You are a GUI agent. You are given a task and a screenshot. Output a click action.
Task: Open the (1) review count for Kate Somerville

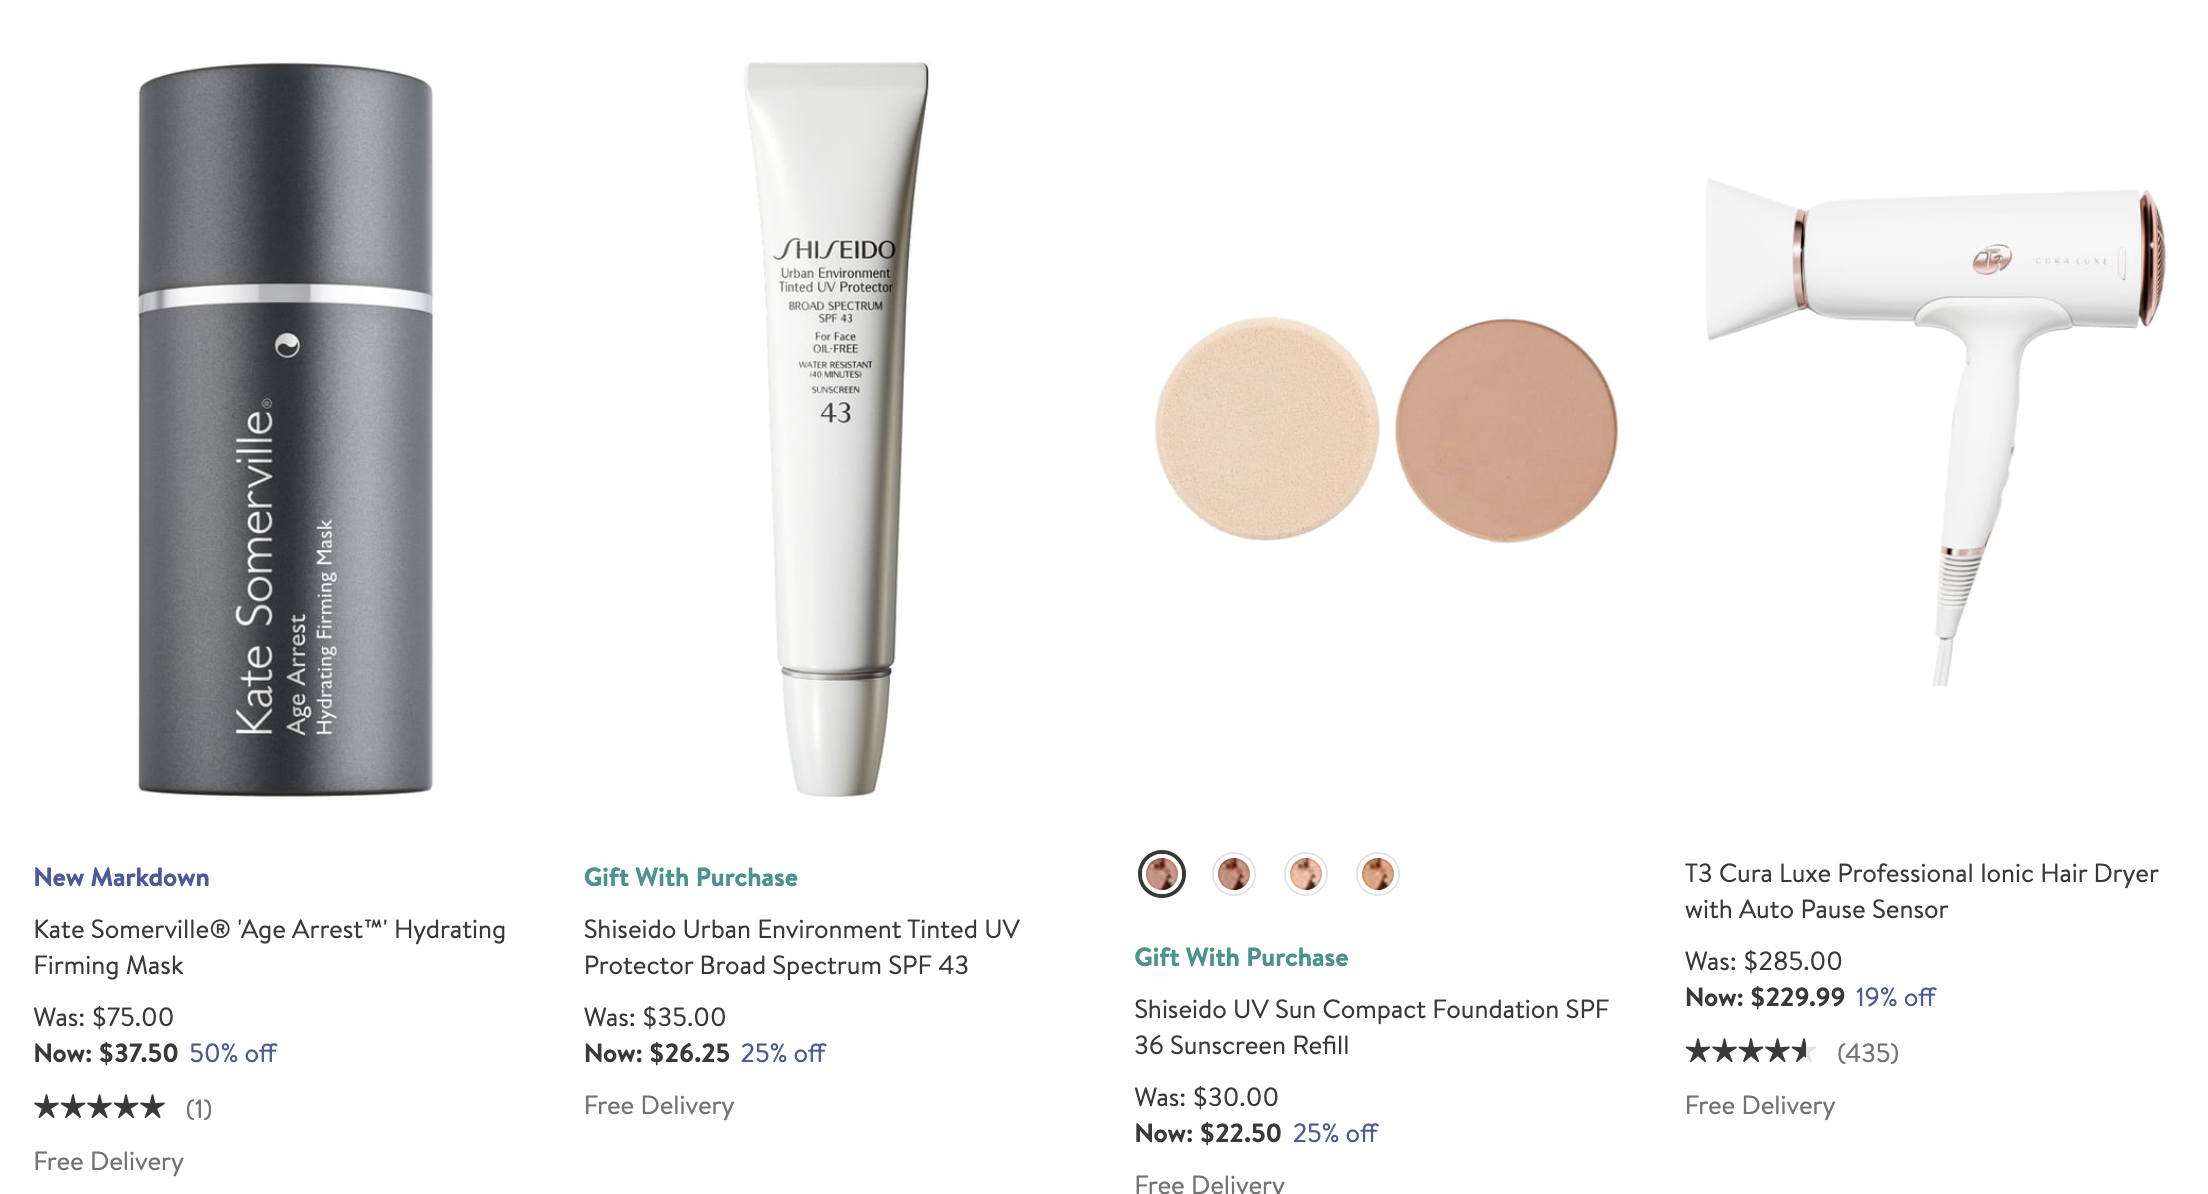pos(199,1108)
